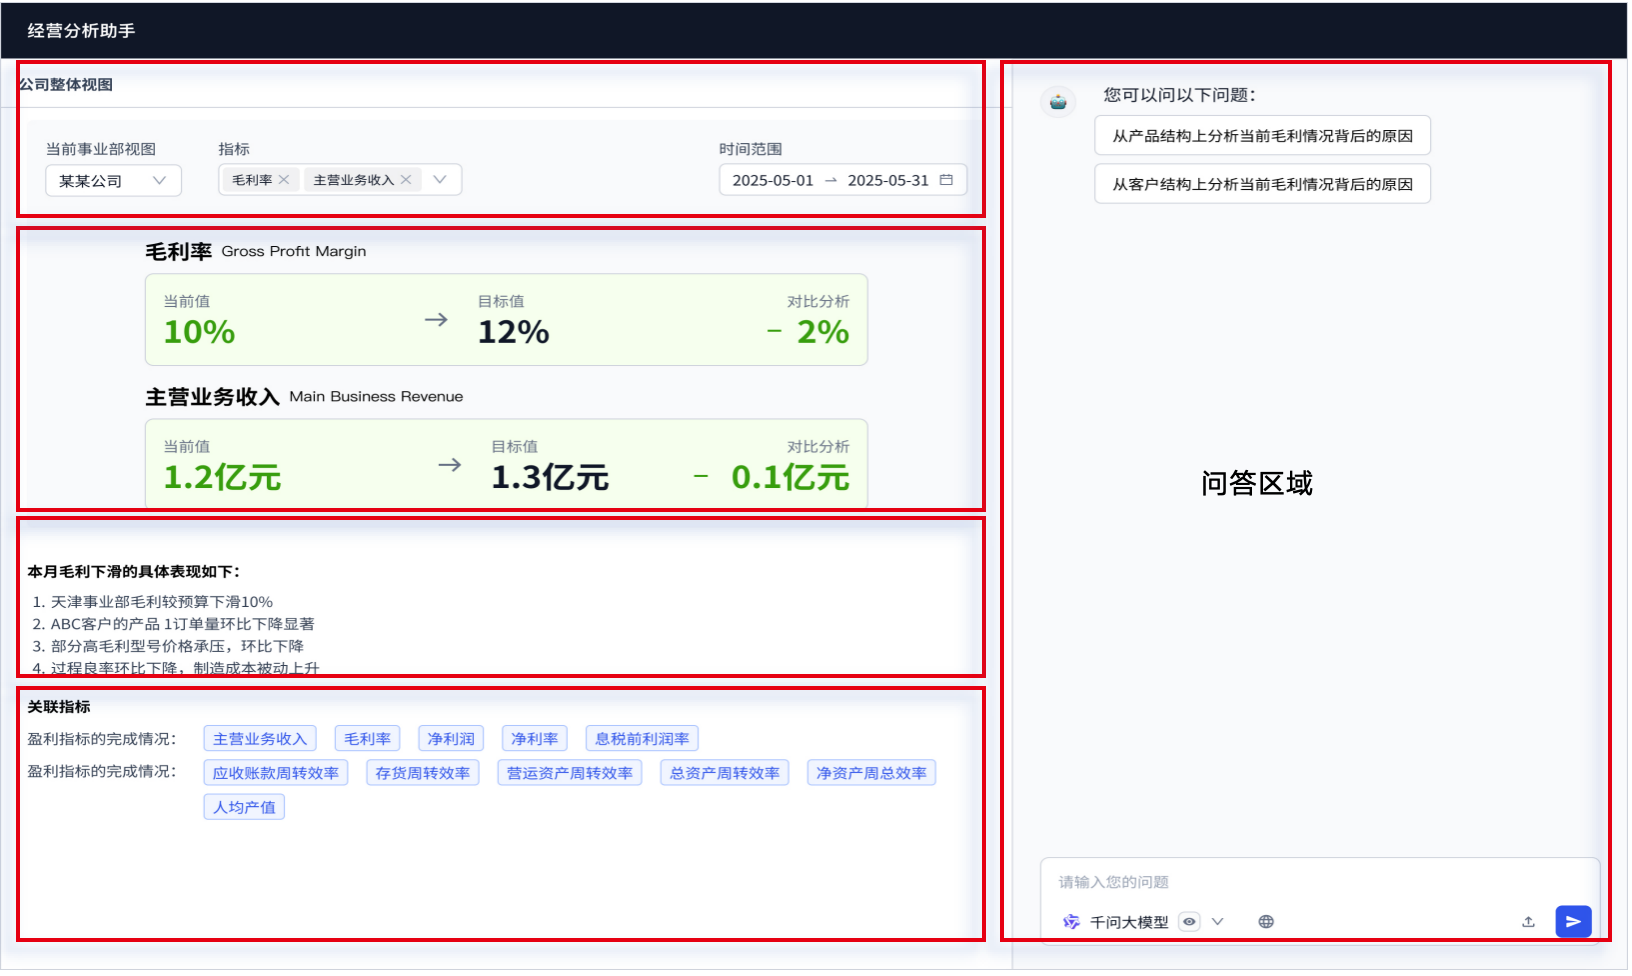Click the suggested question about 产品结构 analysis
This screenshot has height=976, width=1632.
coord(1261,135)
